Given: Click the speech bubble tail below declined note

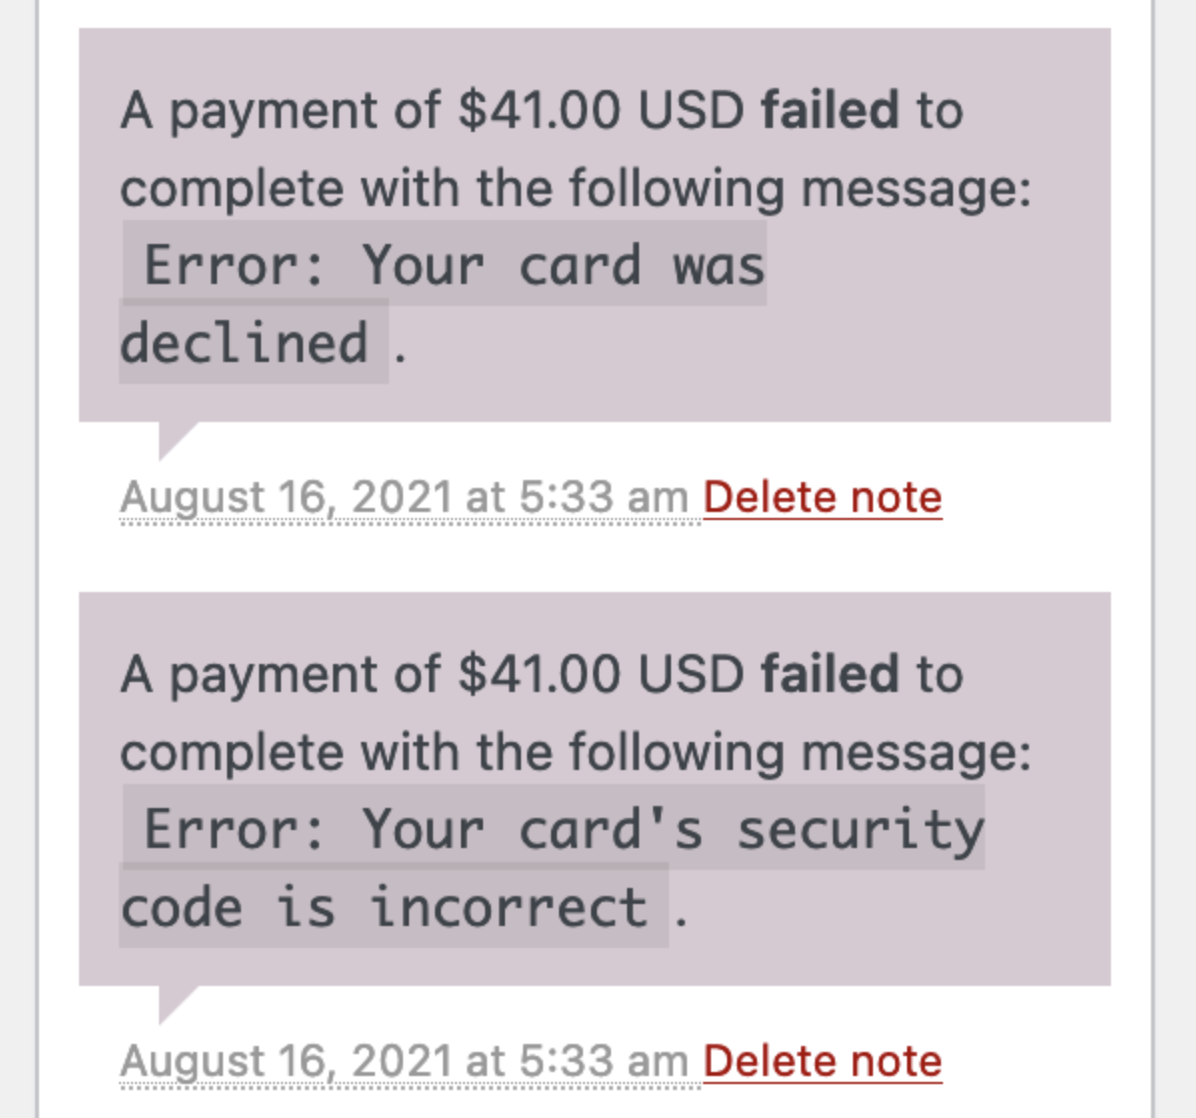Looking at the screenshot, I should (x=174, y=437).
